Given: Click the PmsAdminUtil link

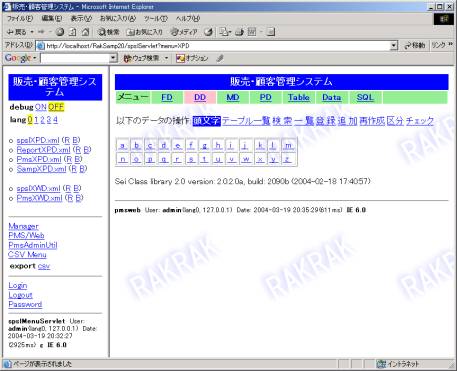Looking at the screenshot, I should pyautogui.click(x=33, y=245).
